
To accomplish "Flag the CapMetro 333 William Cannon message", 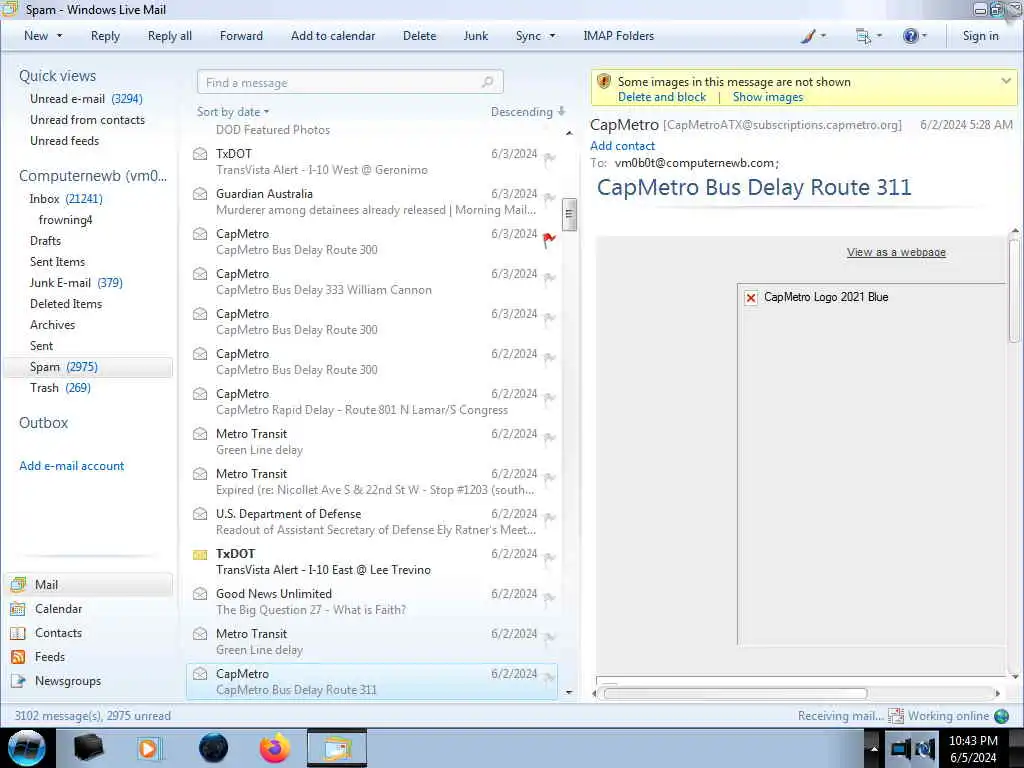I will pos(549,279).
